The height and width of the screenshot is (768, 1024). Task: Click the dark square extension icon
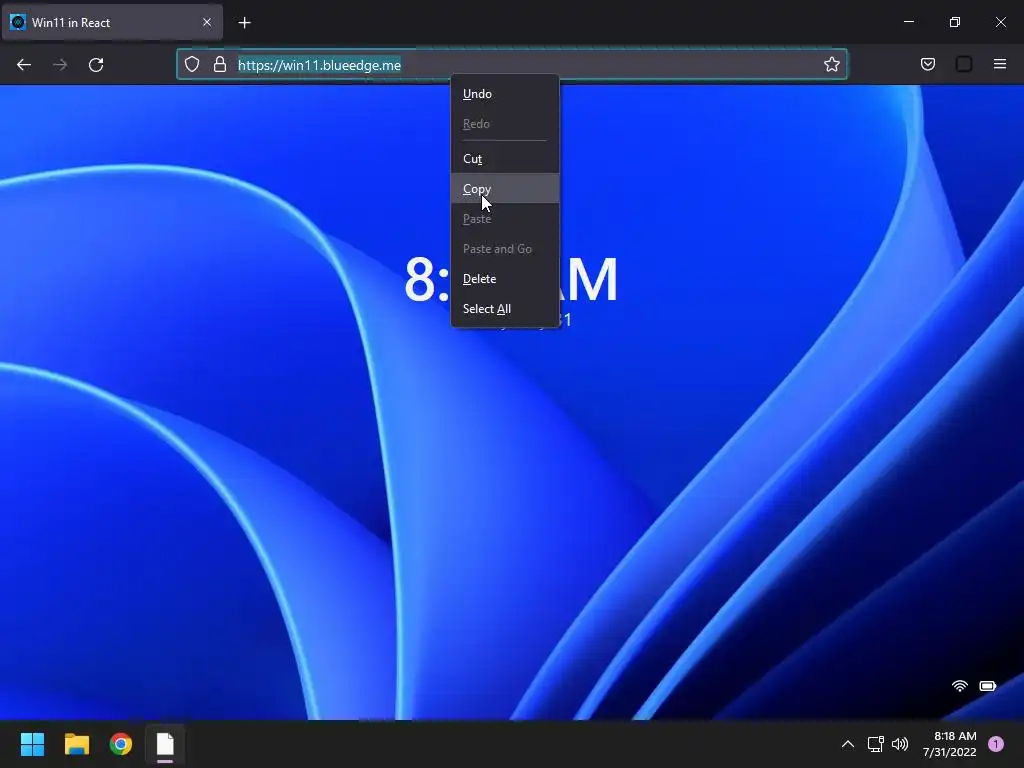point(964,64)
